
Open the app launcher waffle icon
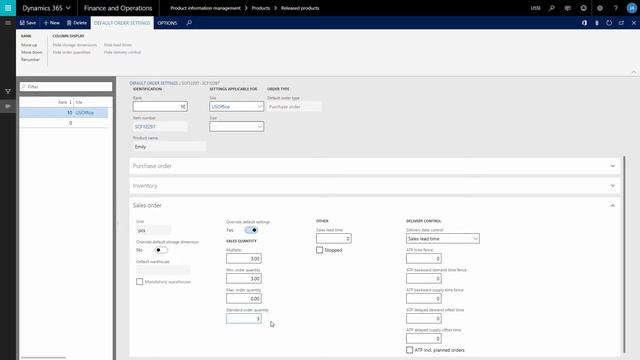tap(8, 8)
